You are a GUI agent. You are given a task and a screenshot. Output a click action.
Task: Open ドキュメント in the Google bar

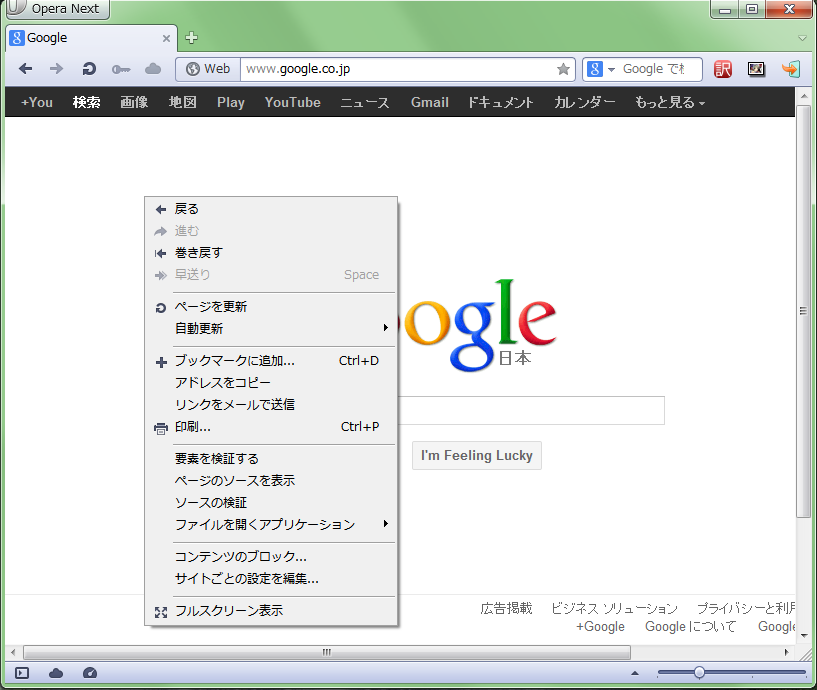(501, 102)
